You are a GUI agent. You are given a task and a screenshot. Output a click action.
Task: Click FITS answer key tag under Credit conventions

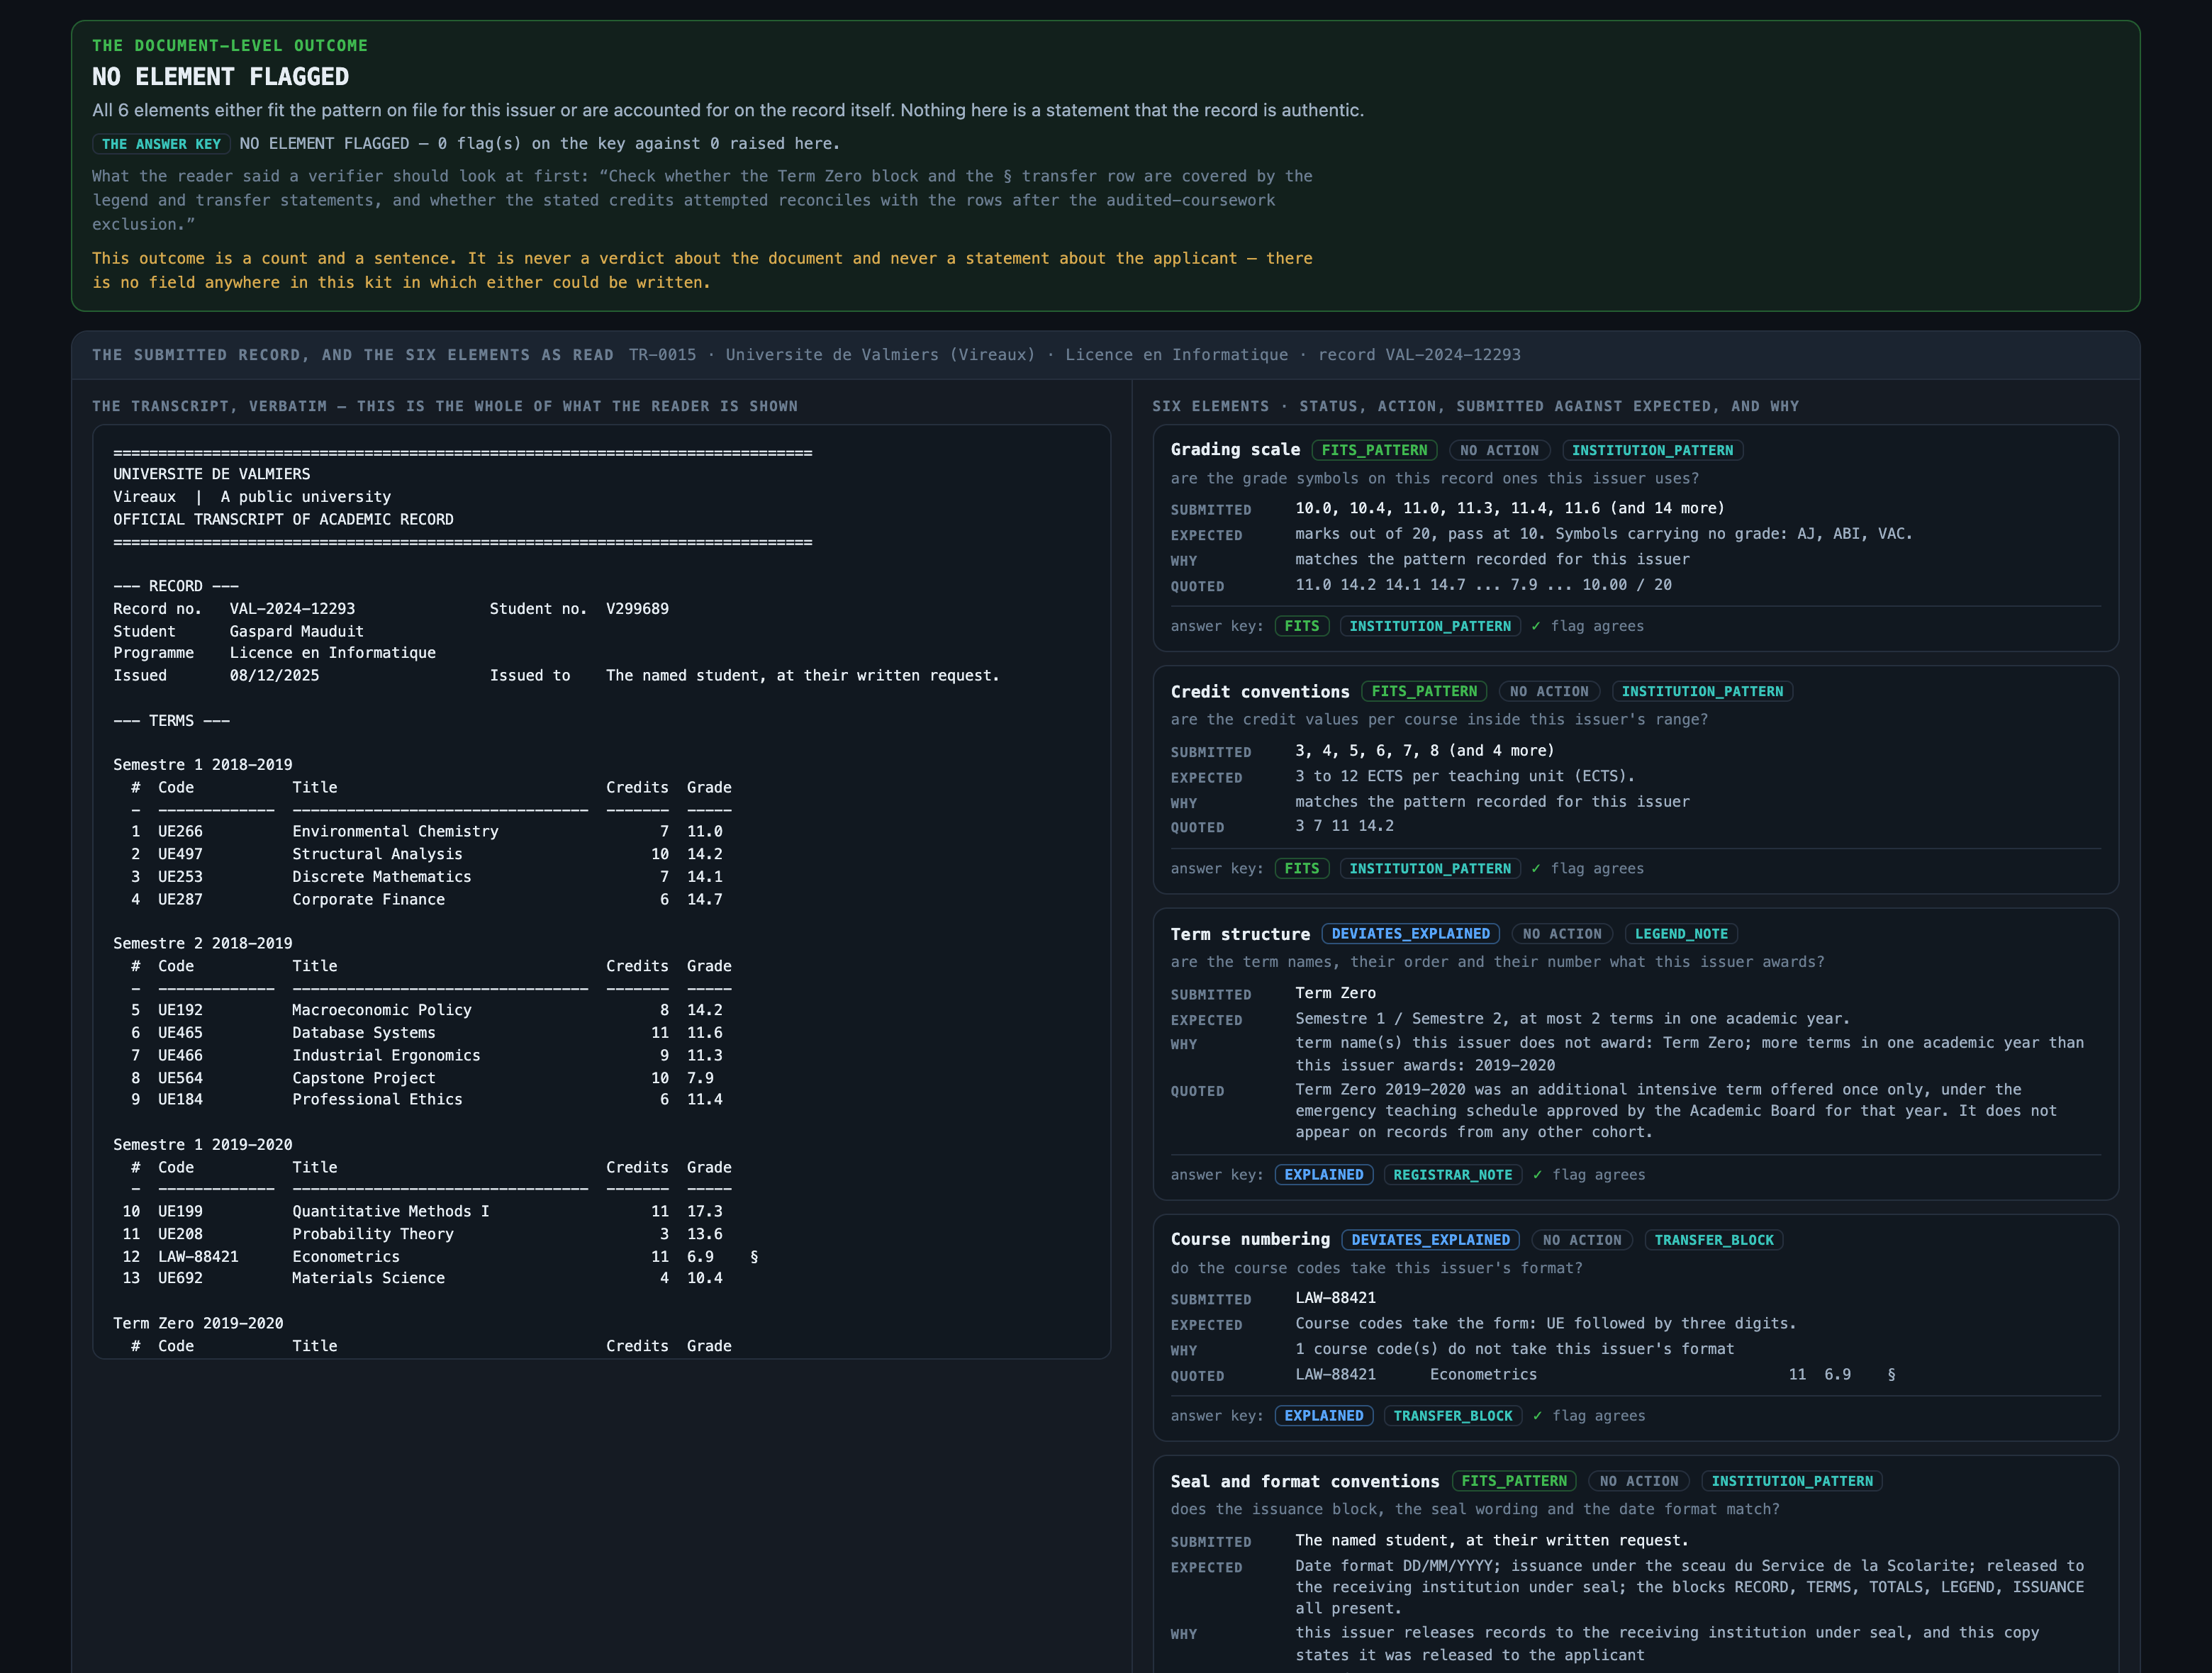(1301, 869)
